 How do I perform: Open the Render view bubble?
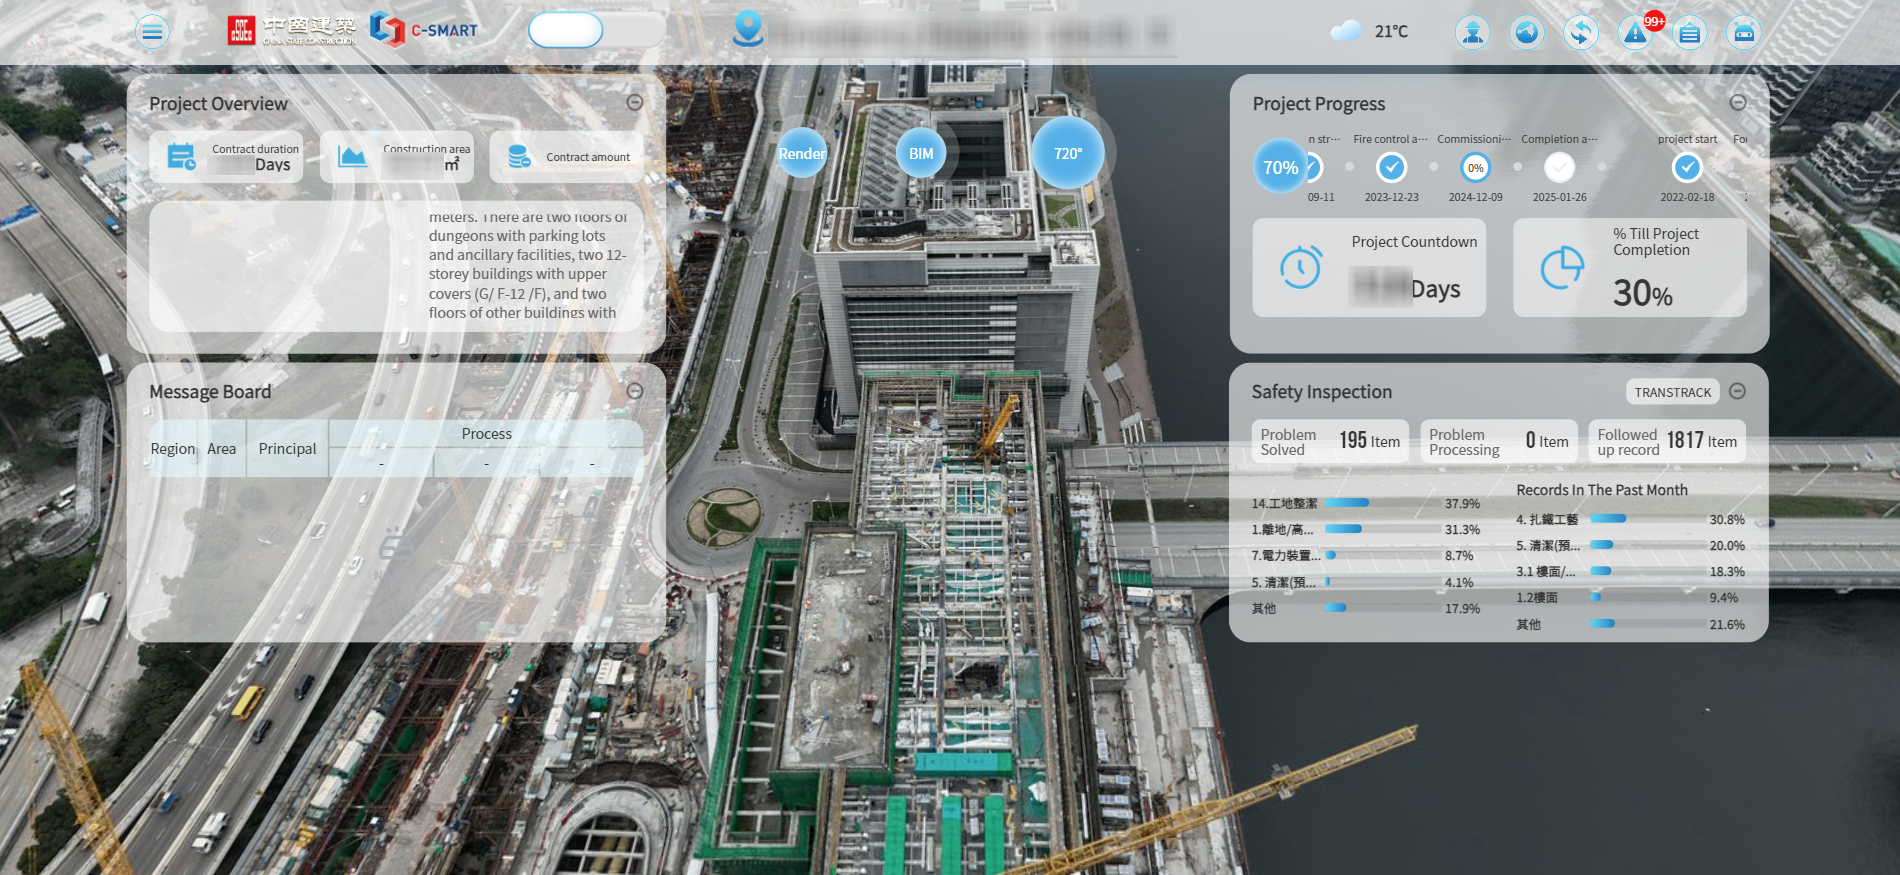[801, 153]
